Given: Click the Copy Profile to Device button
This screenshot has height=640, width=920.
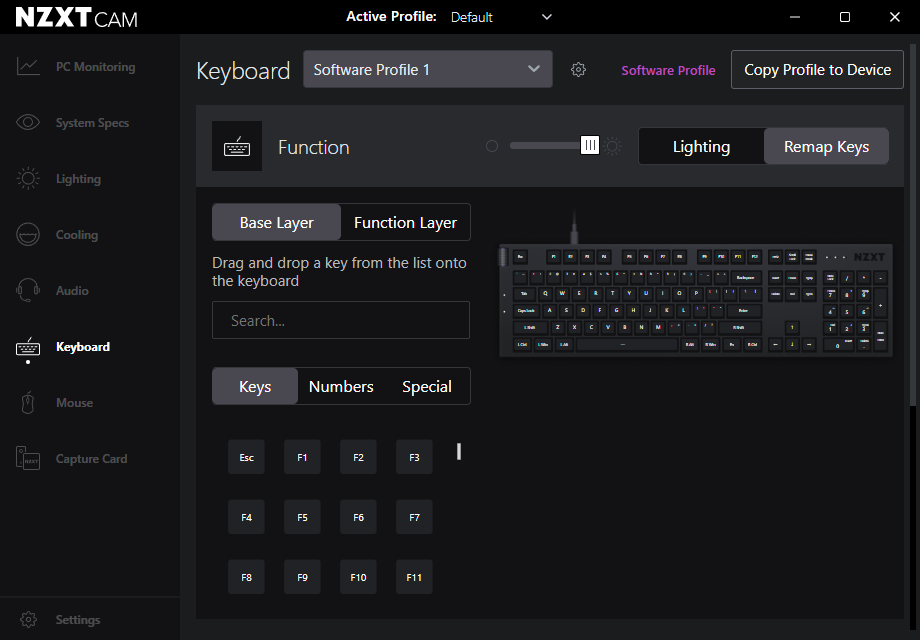Looking at the screenshot, I should click(x=817, y=69).
